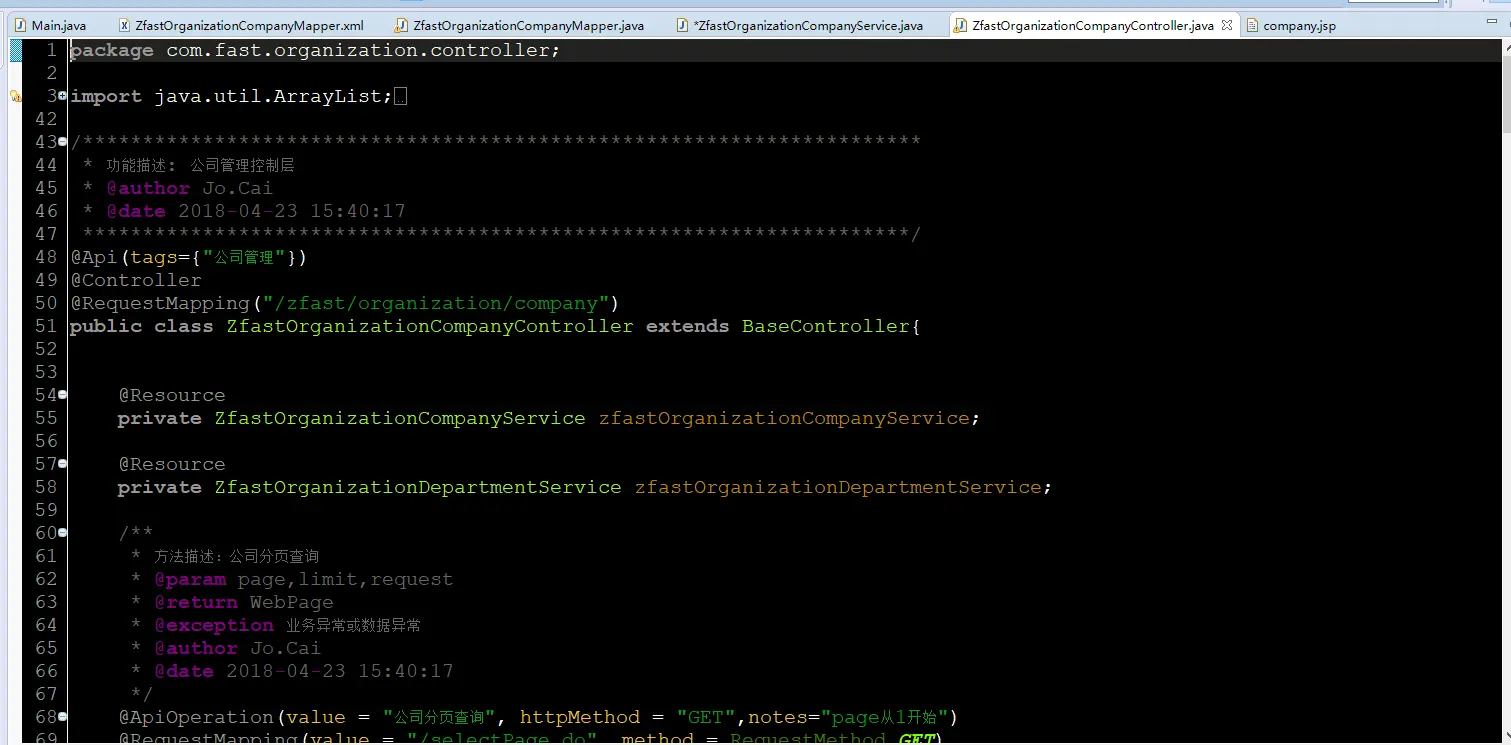This screenshot has height=745, width=1511.
Task: Click the collapsed imports placeholder after ArrayList
Action: (x=401, y=97)
